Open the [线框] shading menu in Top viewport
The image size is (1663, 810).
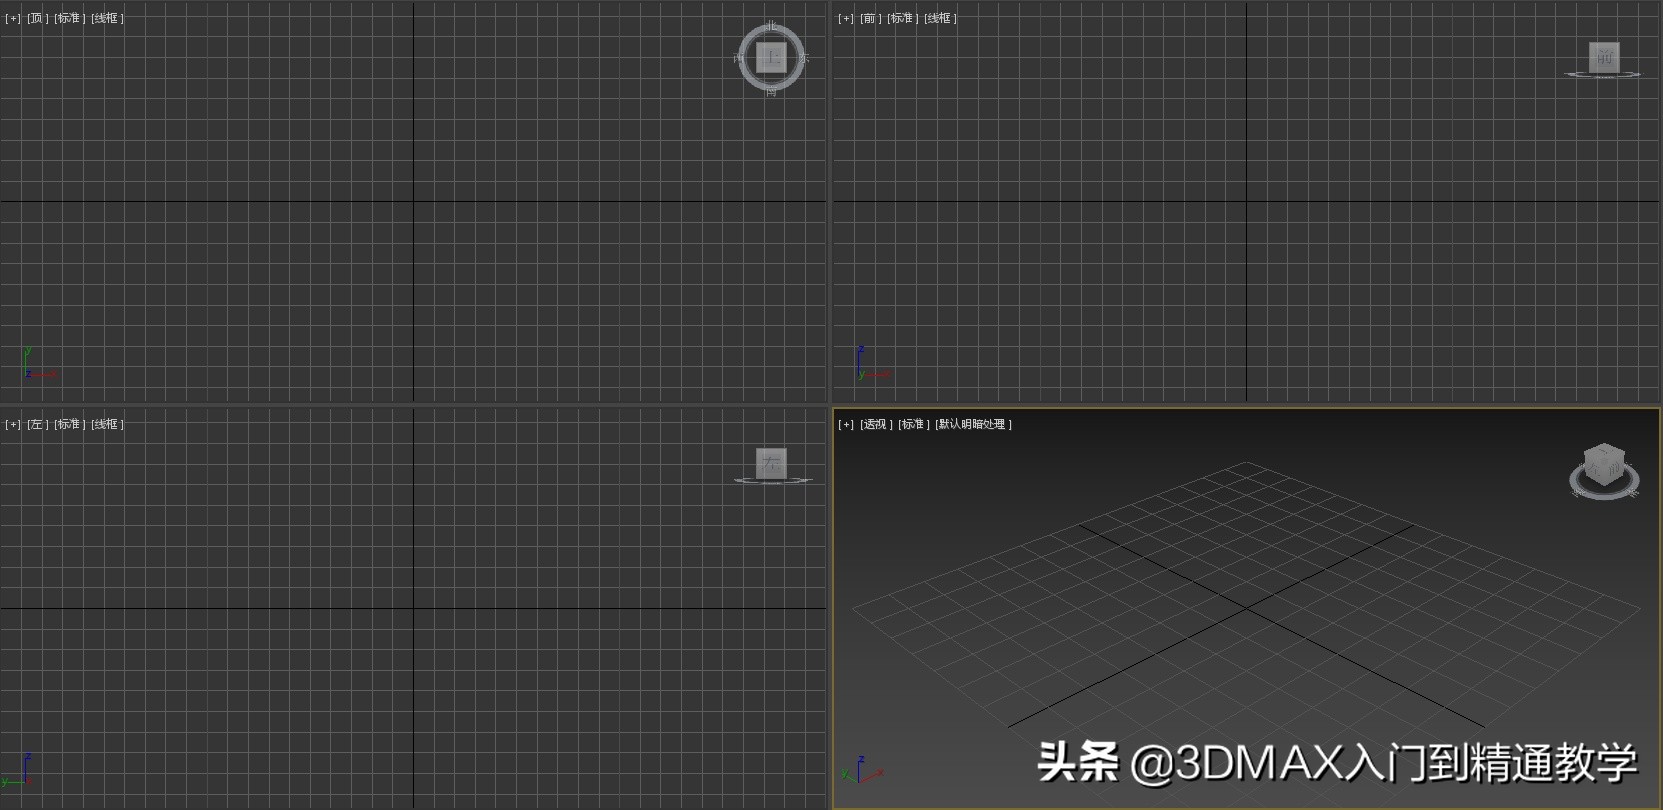(x=107, y=18)
